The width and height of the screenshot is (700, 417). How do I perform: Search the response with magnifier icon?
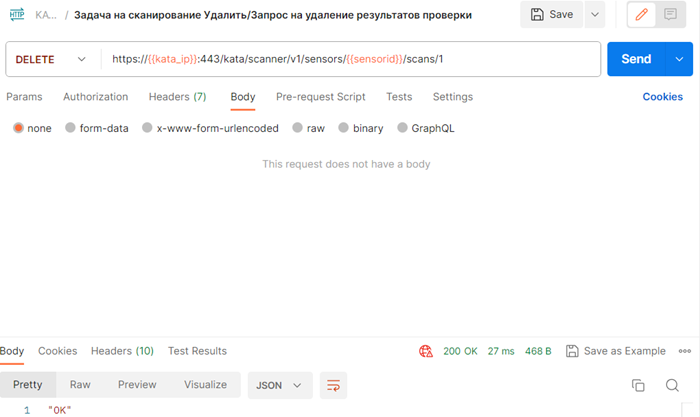pyautogui.click(x=672, y=385)
